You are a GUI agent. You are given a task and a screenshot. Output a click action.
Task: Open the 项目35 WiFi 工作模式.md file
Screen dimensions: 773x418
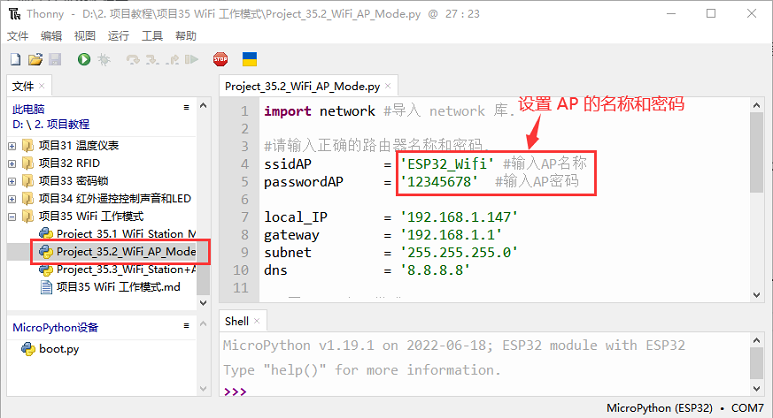pyautogui.click(x=117, y=287)
